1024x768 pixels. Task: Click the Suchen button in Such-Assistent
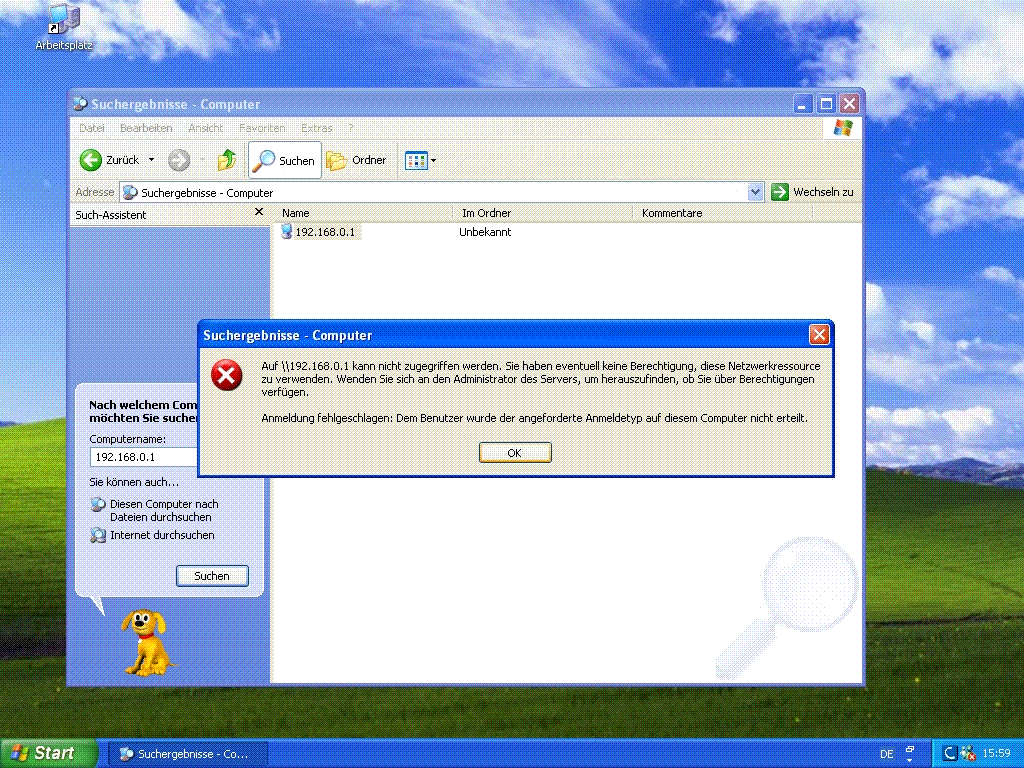(212, 576)
